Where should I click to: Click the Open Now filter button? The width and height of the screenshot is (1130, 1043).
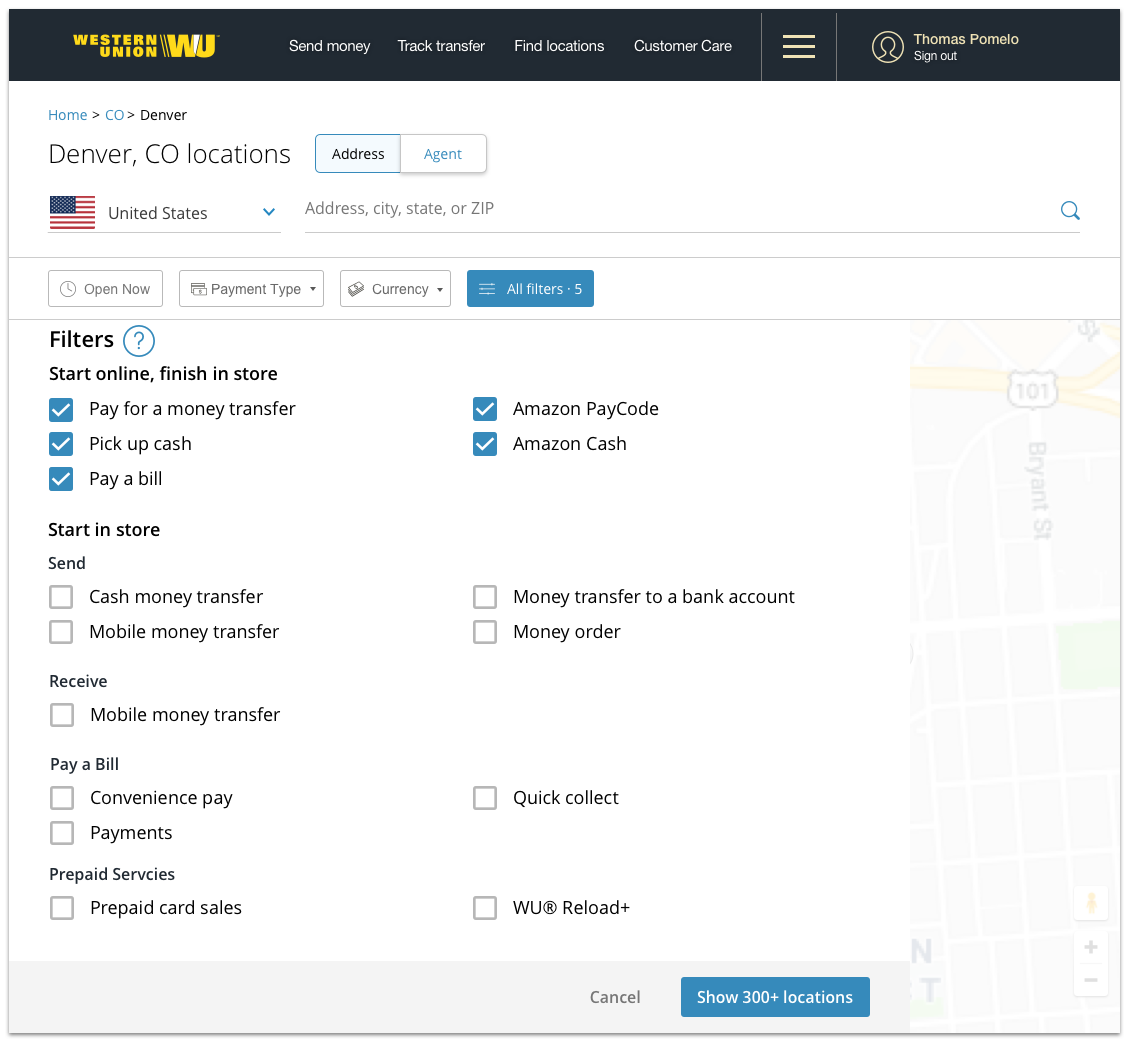point(105,289)
